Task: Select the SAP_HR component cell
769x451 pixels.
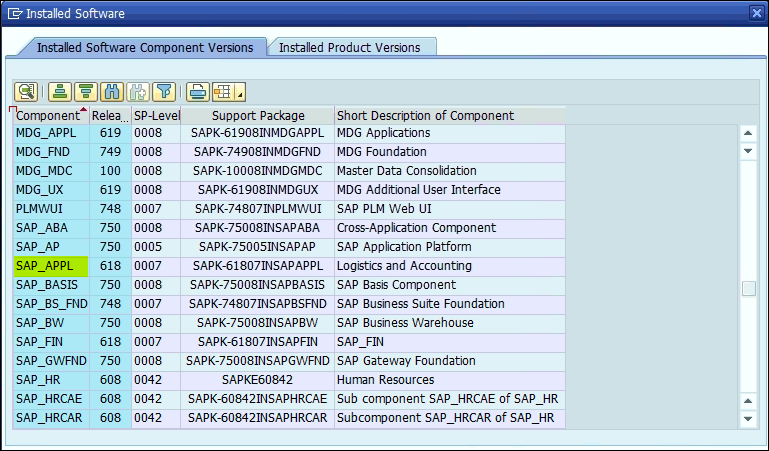Action: pyautogui.click(x=51, y=380)
